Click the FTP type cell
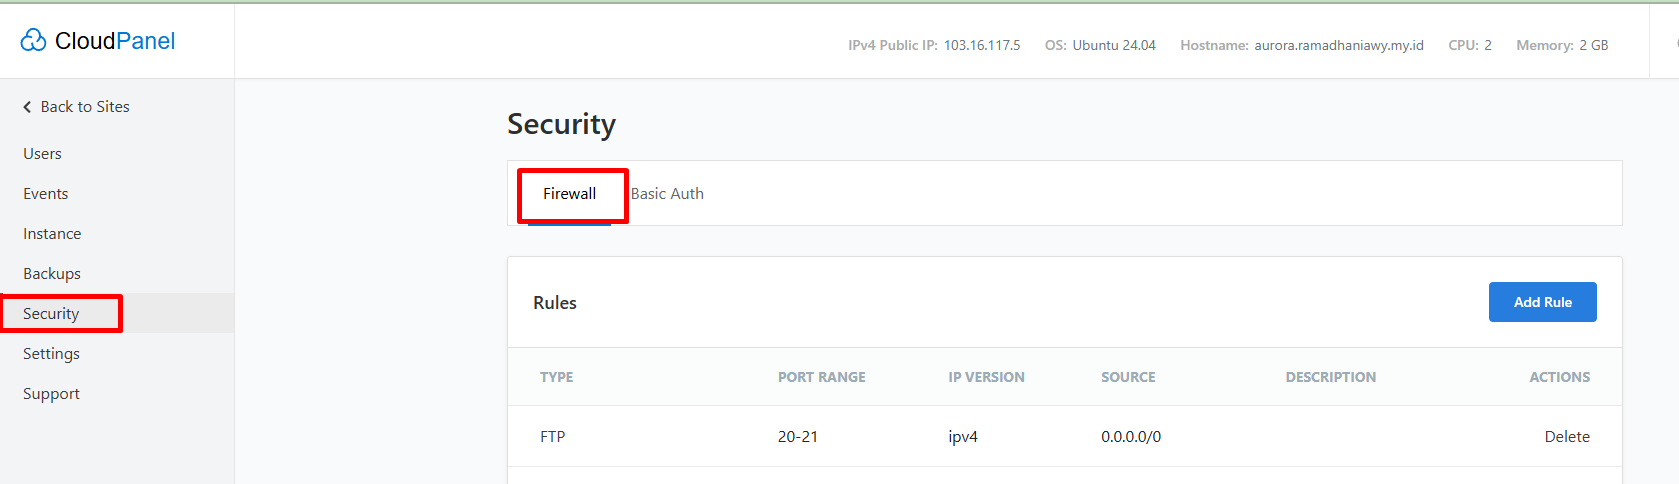Viewport: 1679px width, 484px height. (x=553, y=437)
